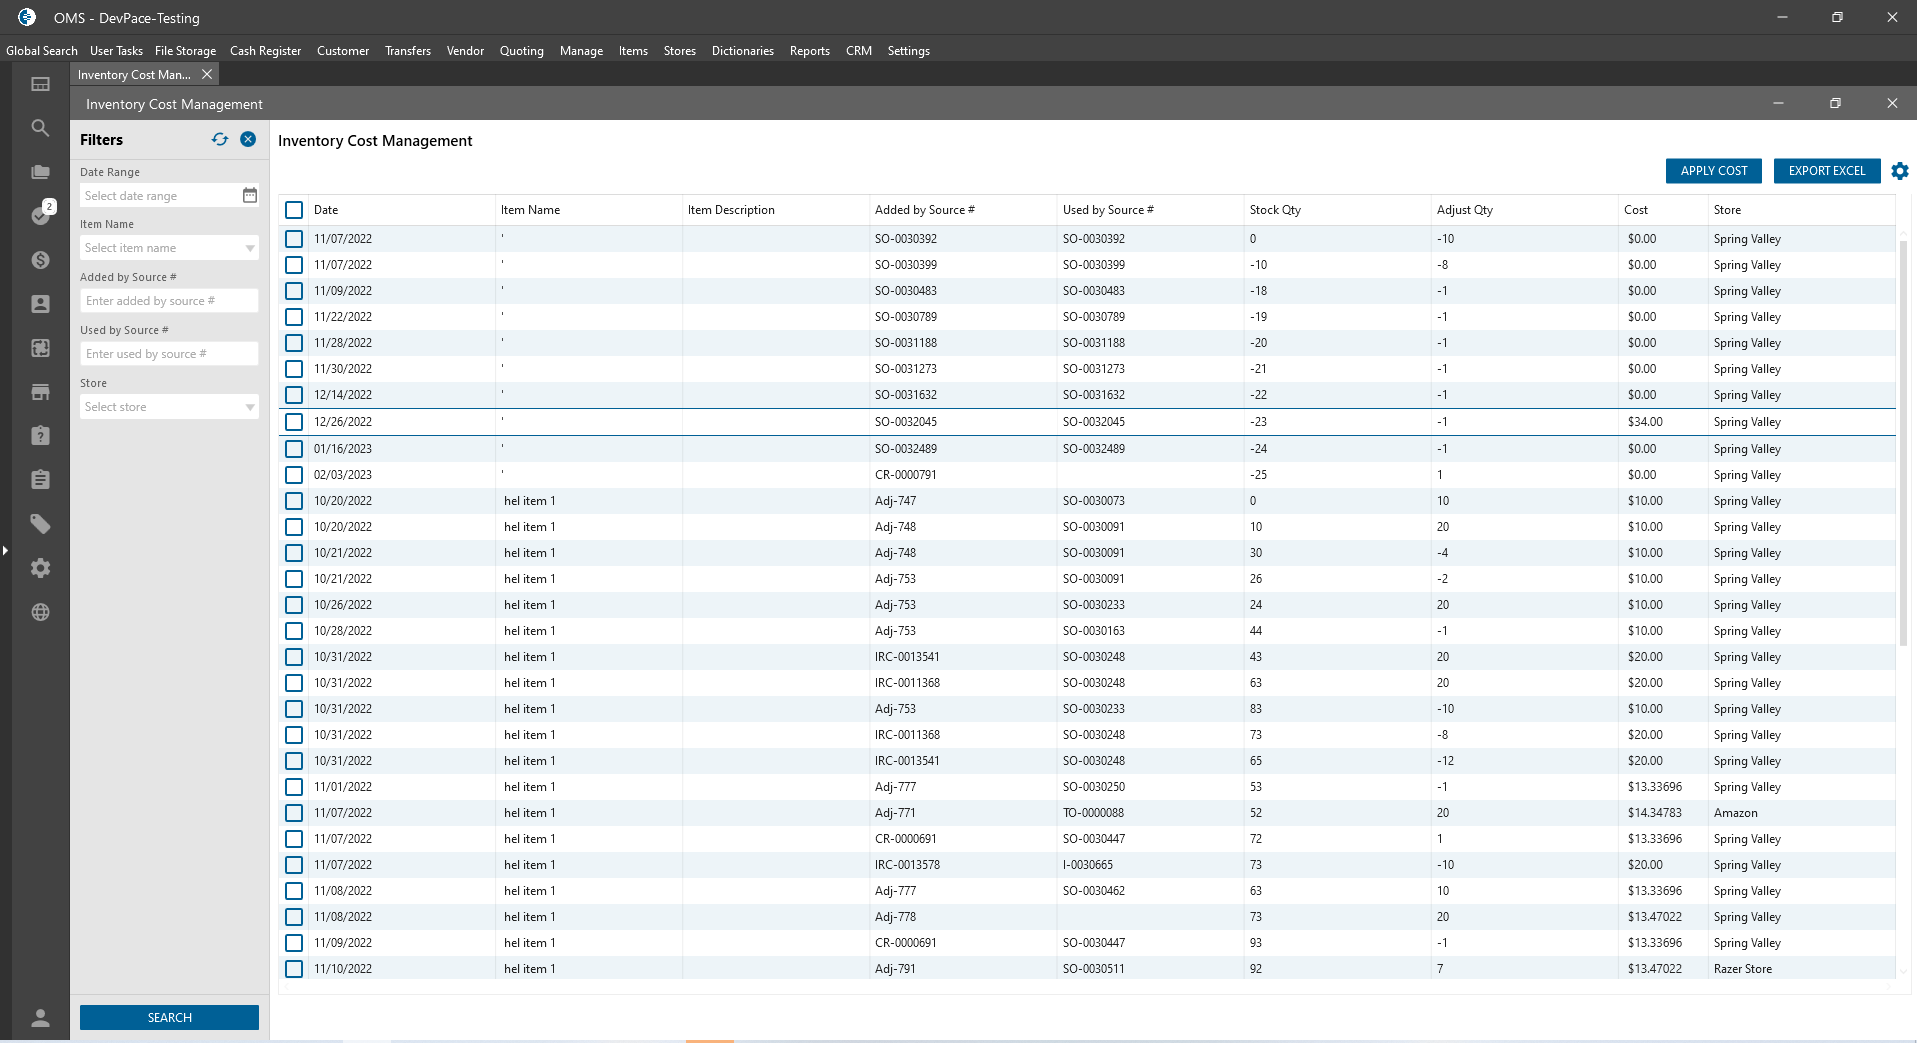Open the Select store dropdown
Image resolution: width=1917 pixels, height=1043 pixels.
[250, 407]
